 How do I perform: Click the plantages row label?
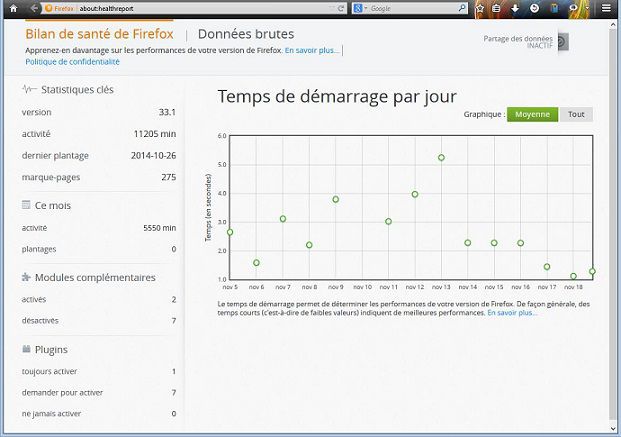click(39, 249)
